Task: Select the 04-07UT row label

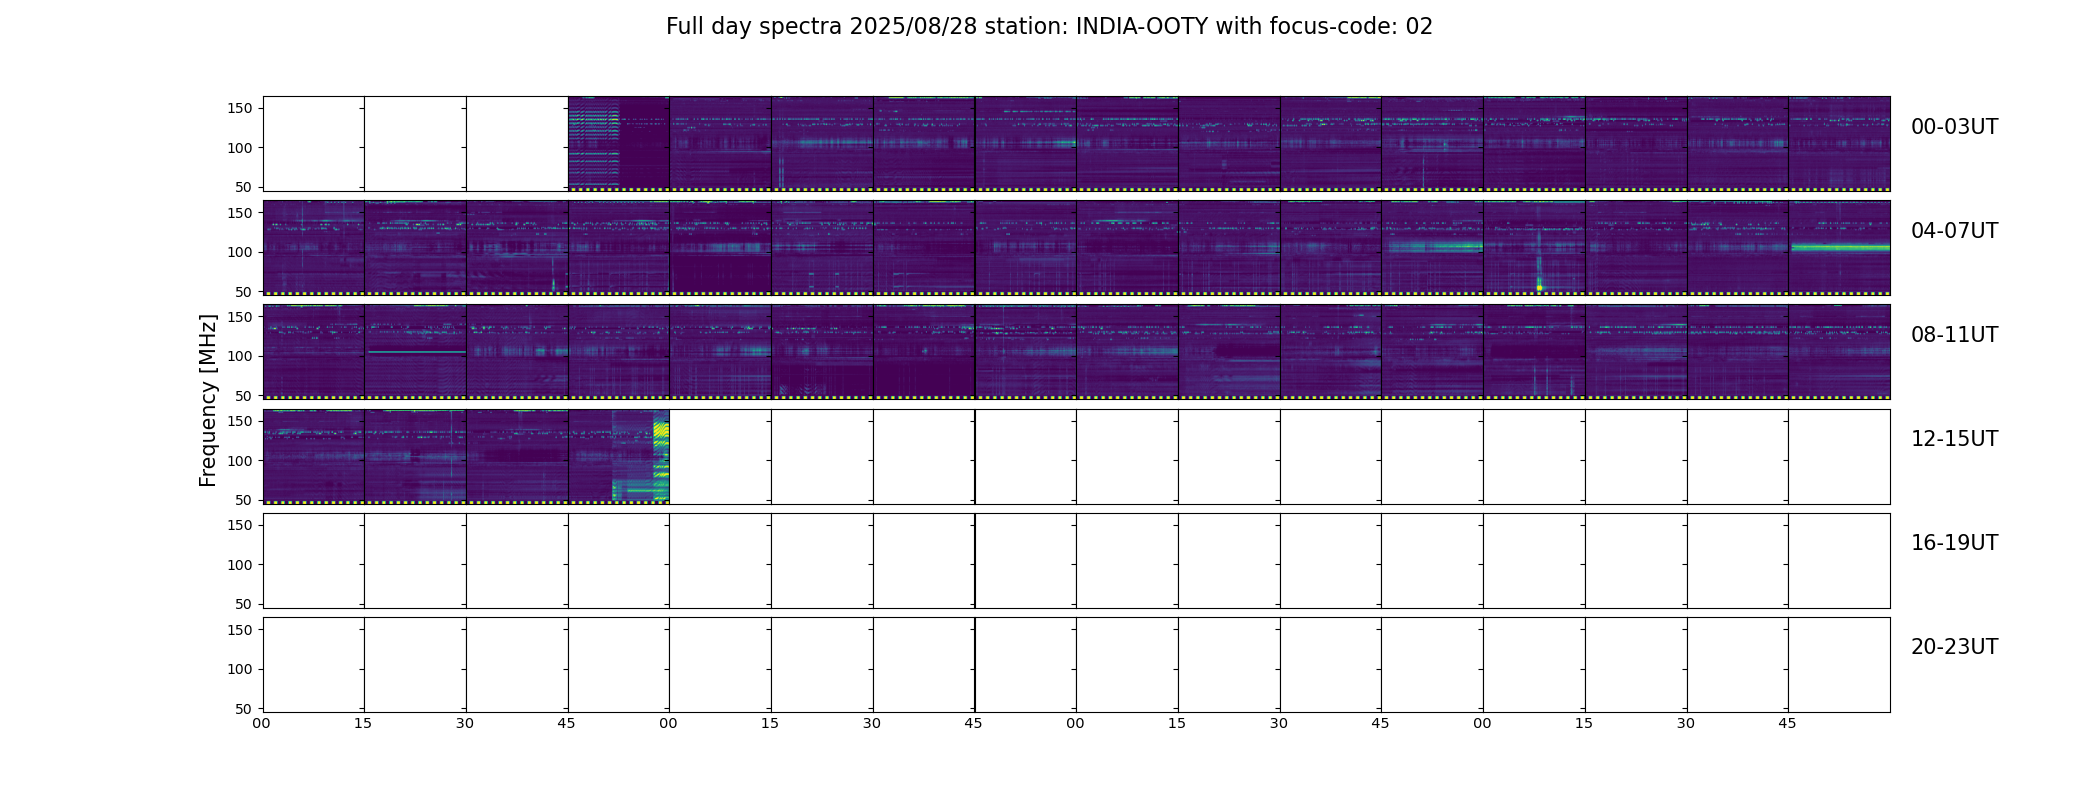Action: click(1954, 231)
